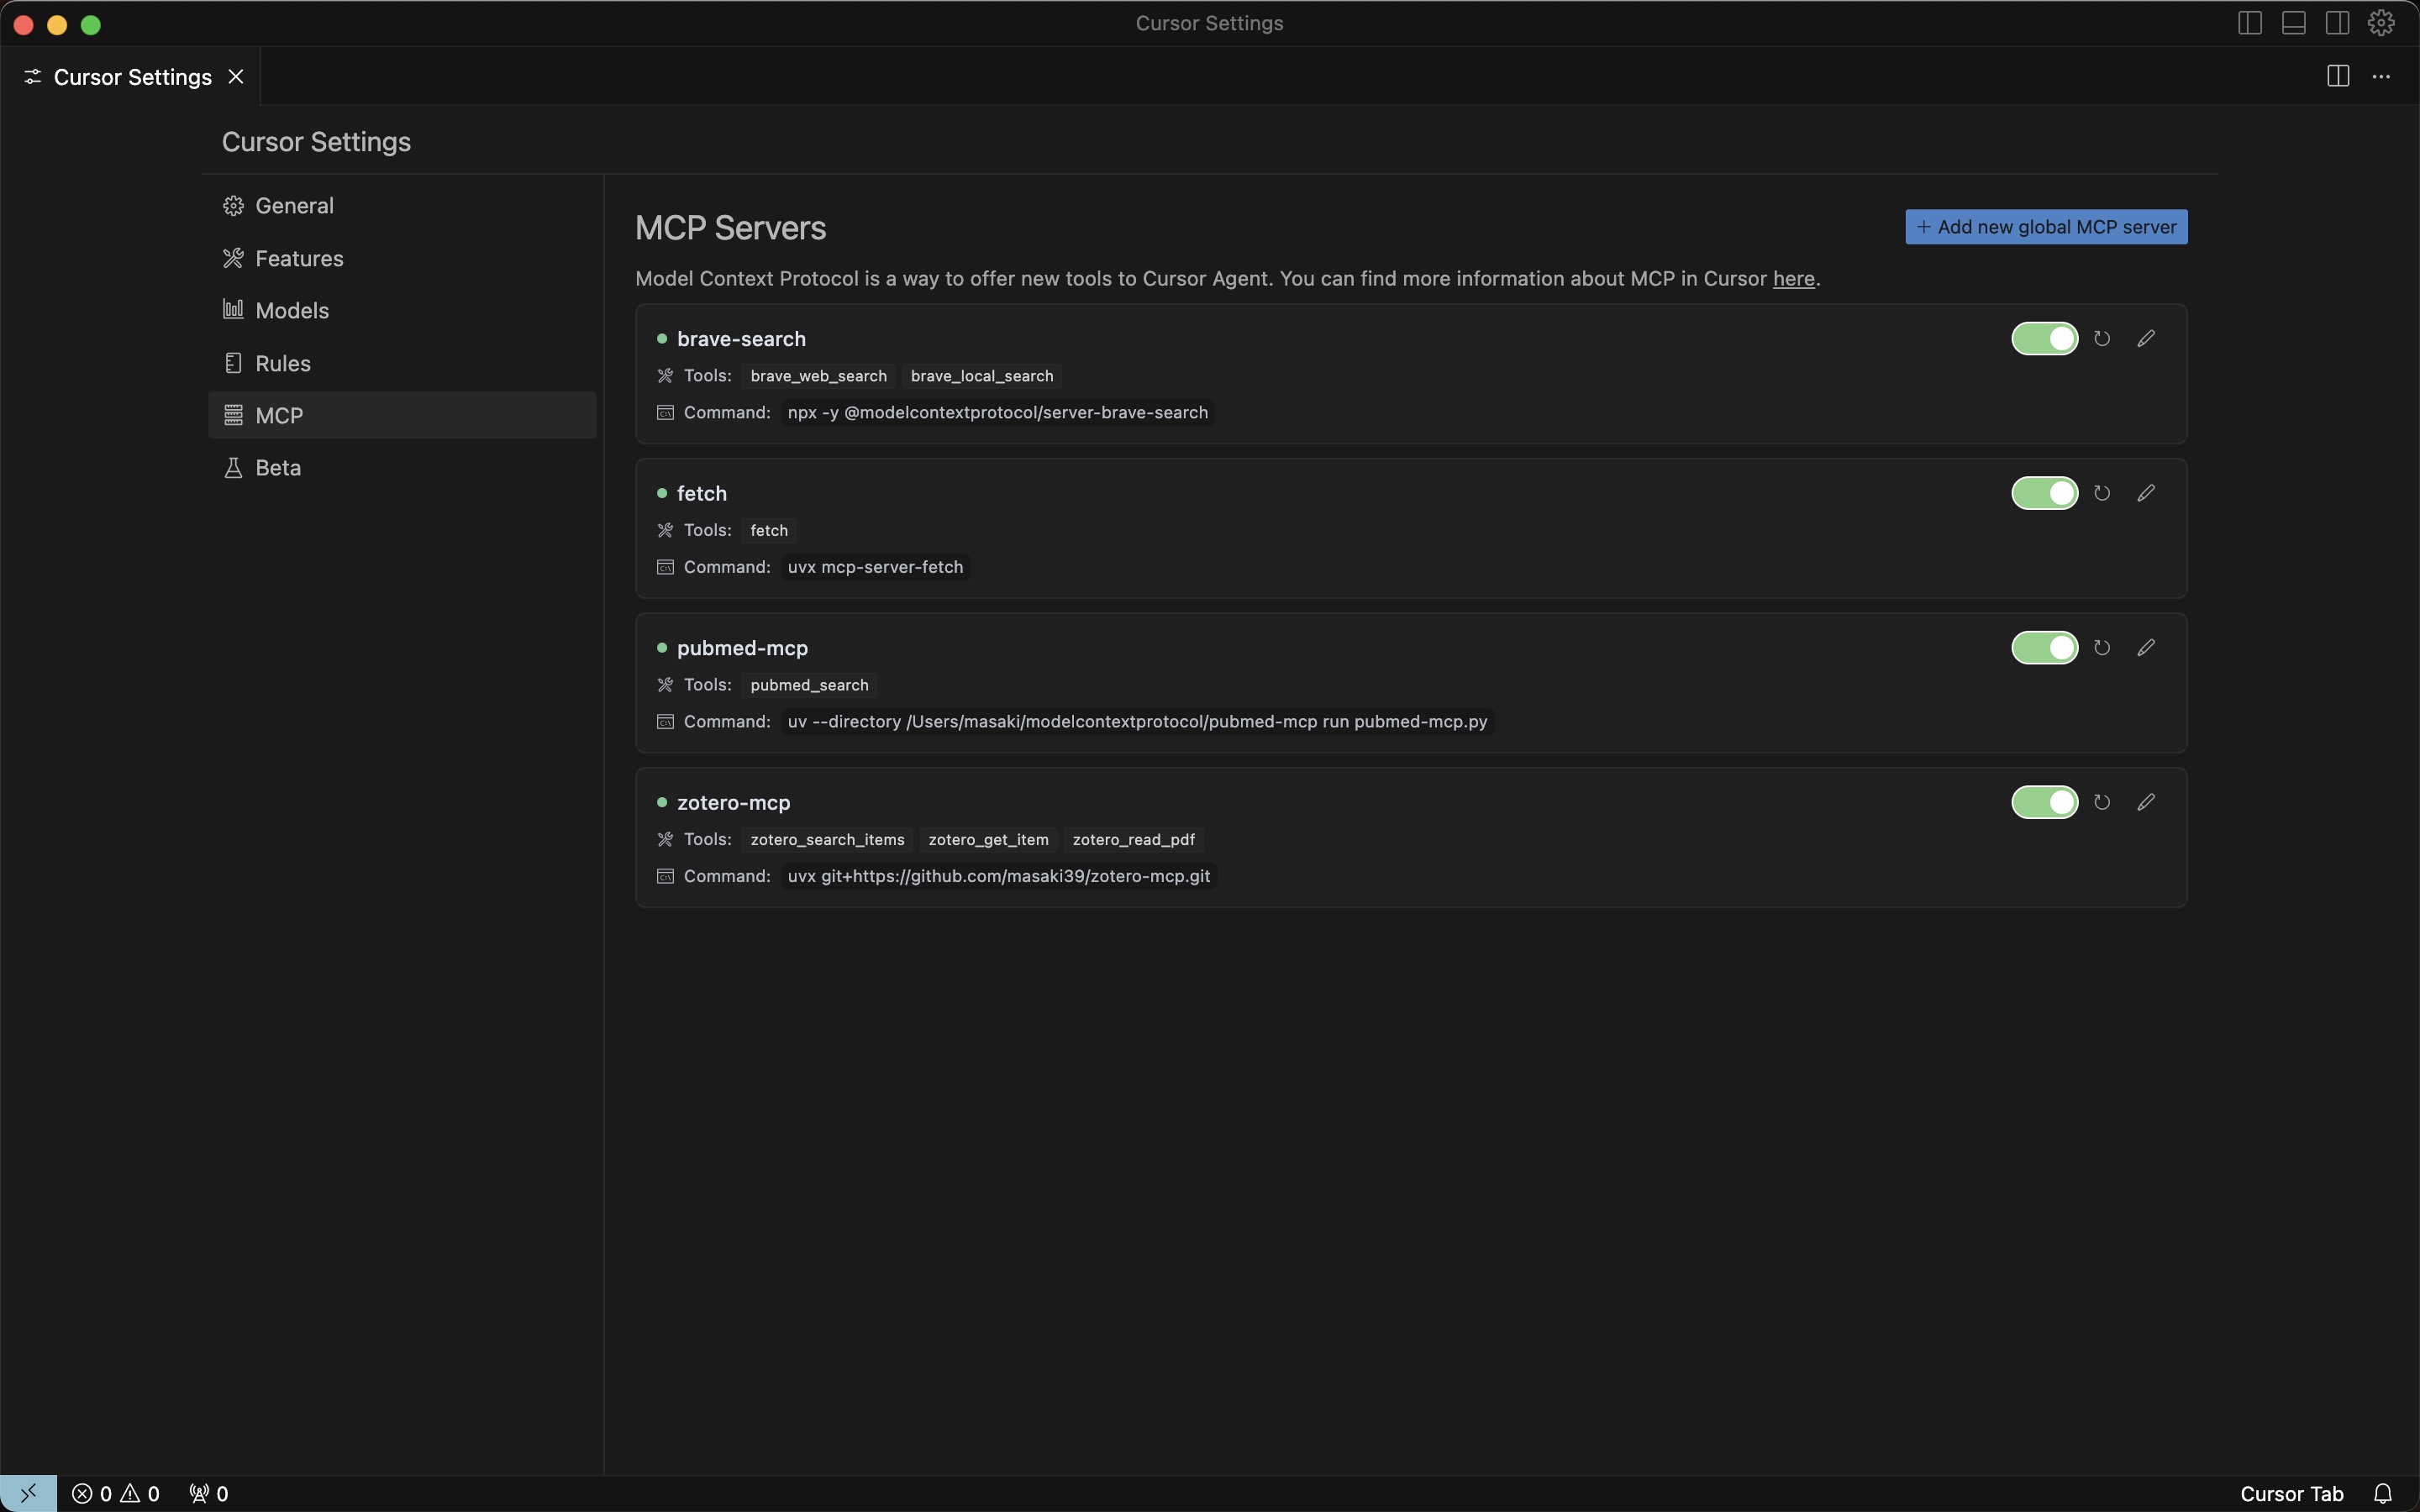This screenshot has height=1512, width=2420.
Task: Switch to the Features settings section
Action: point(298,259)
